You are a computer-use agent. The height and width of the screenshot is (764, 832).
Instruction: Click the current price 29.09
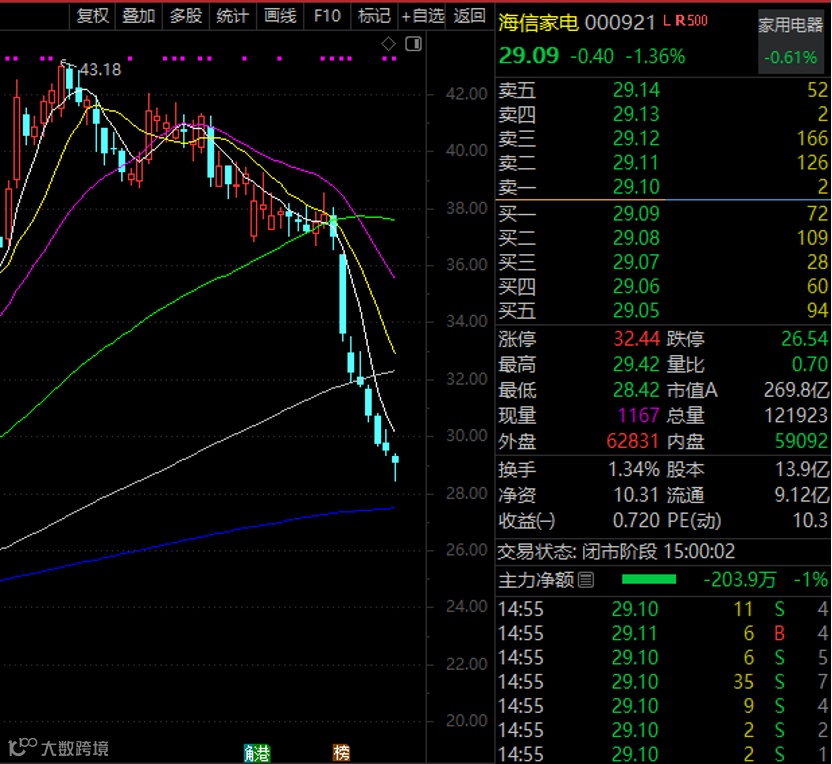tap(529, 56)
